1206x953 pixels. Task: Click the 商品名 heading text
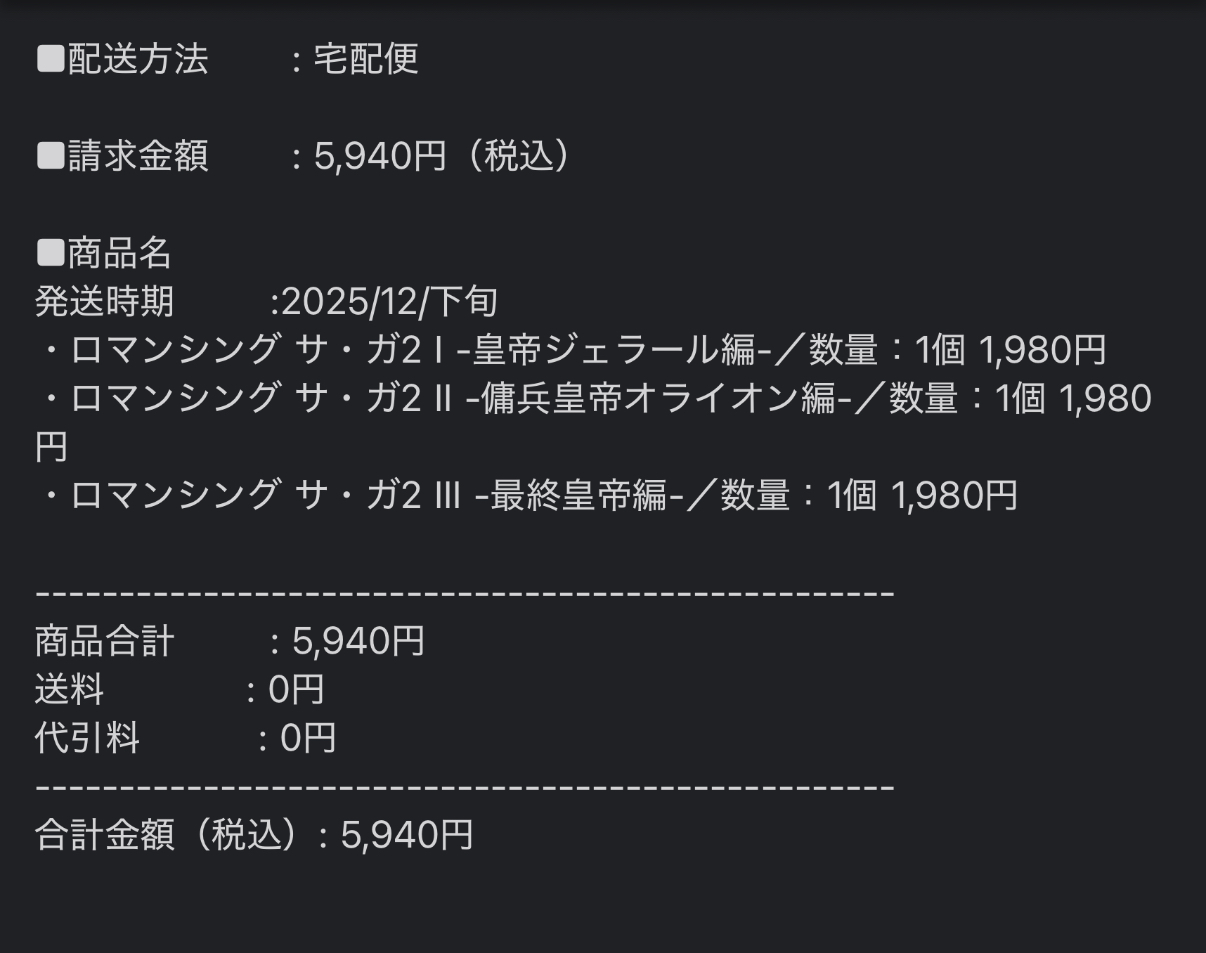tap(120, 254)
